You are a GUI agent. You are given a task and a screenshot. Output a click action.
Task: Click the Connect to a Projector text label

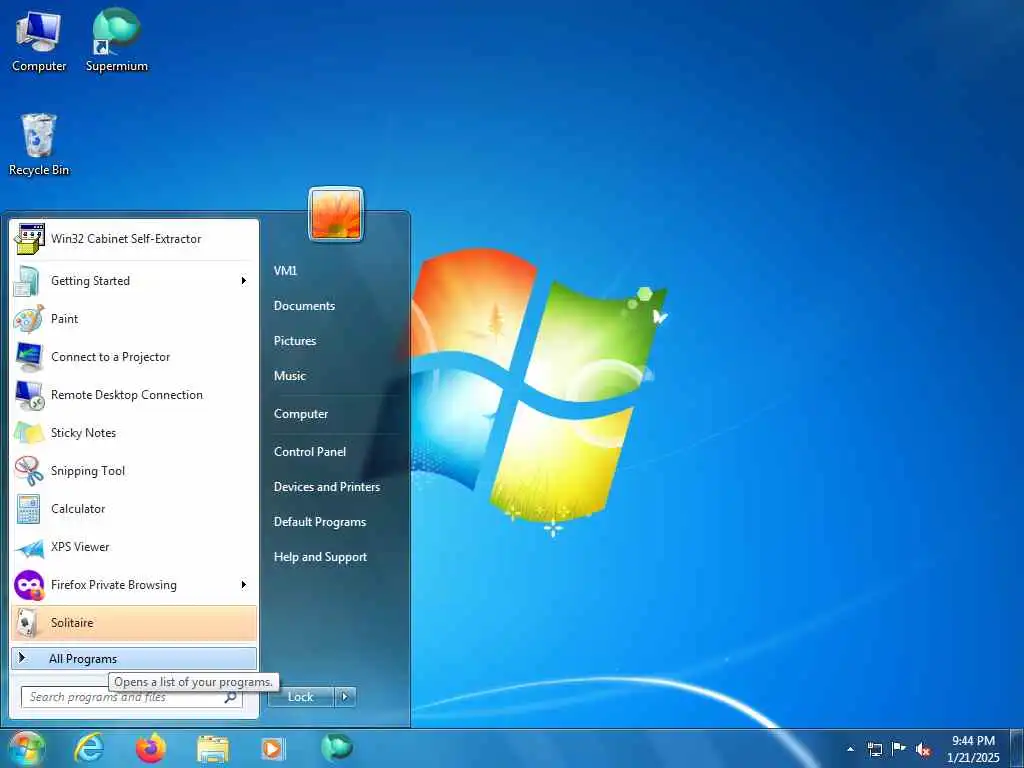(x=110, y=357)
